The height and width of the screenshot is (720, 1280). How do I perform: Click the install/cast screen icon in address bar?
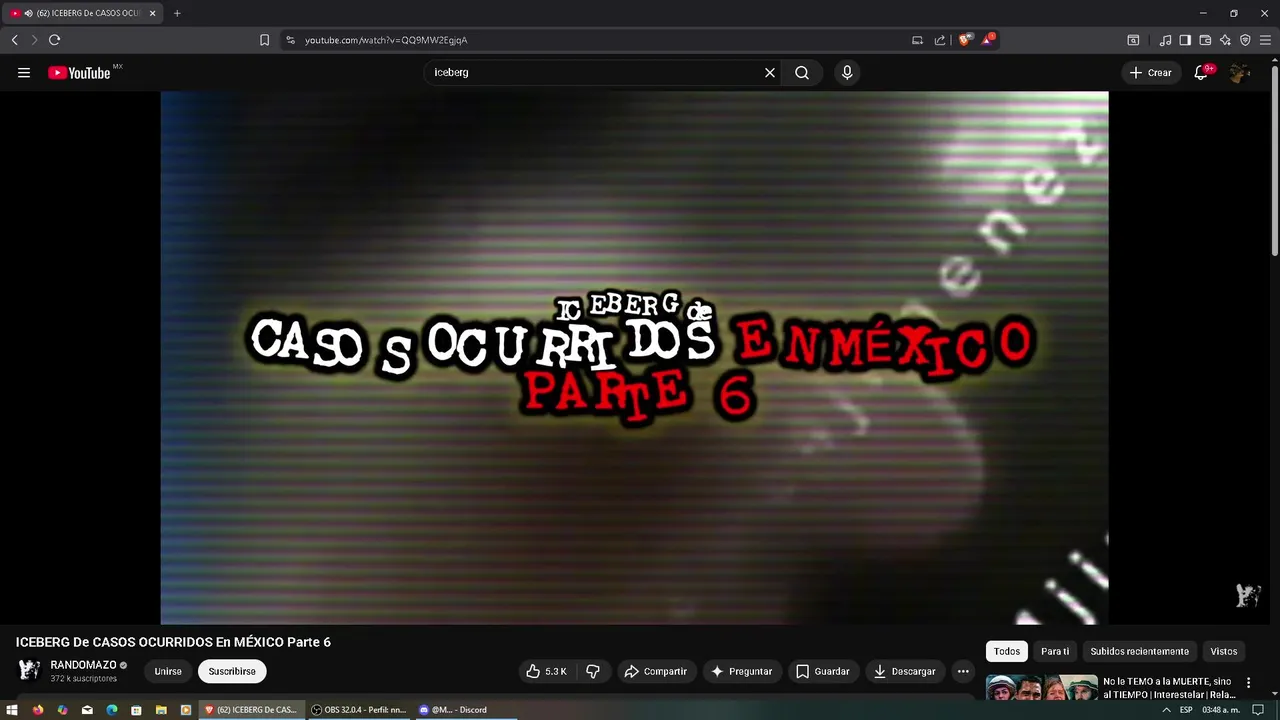[917, 40]
